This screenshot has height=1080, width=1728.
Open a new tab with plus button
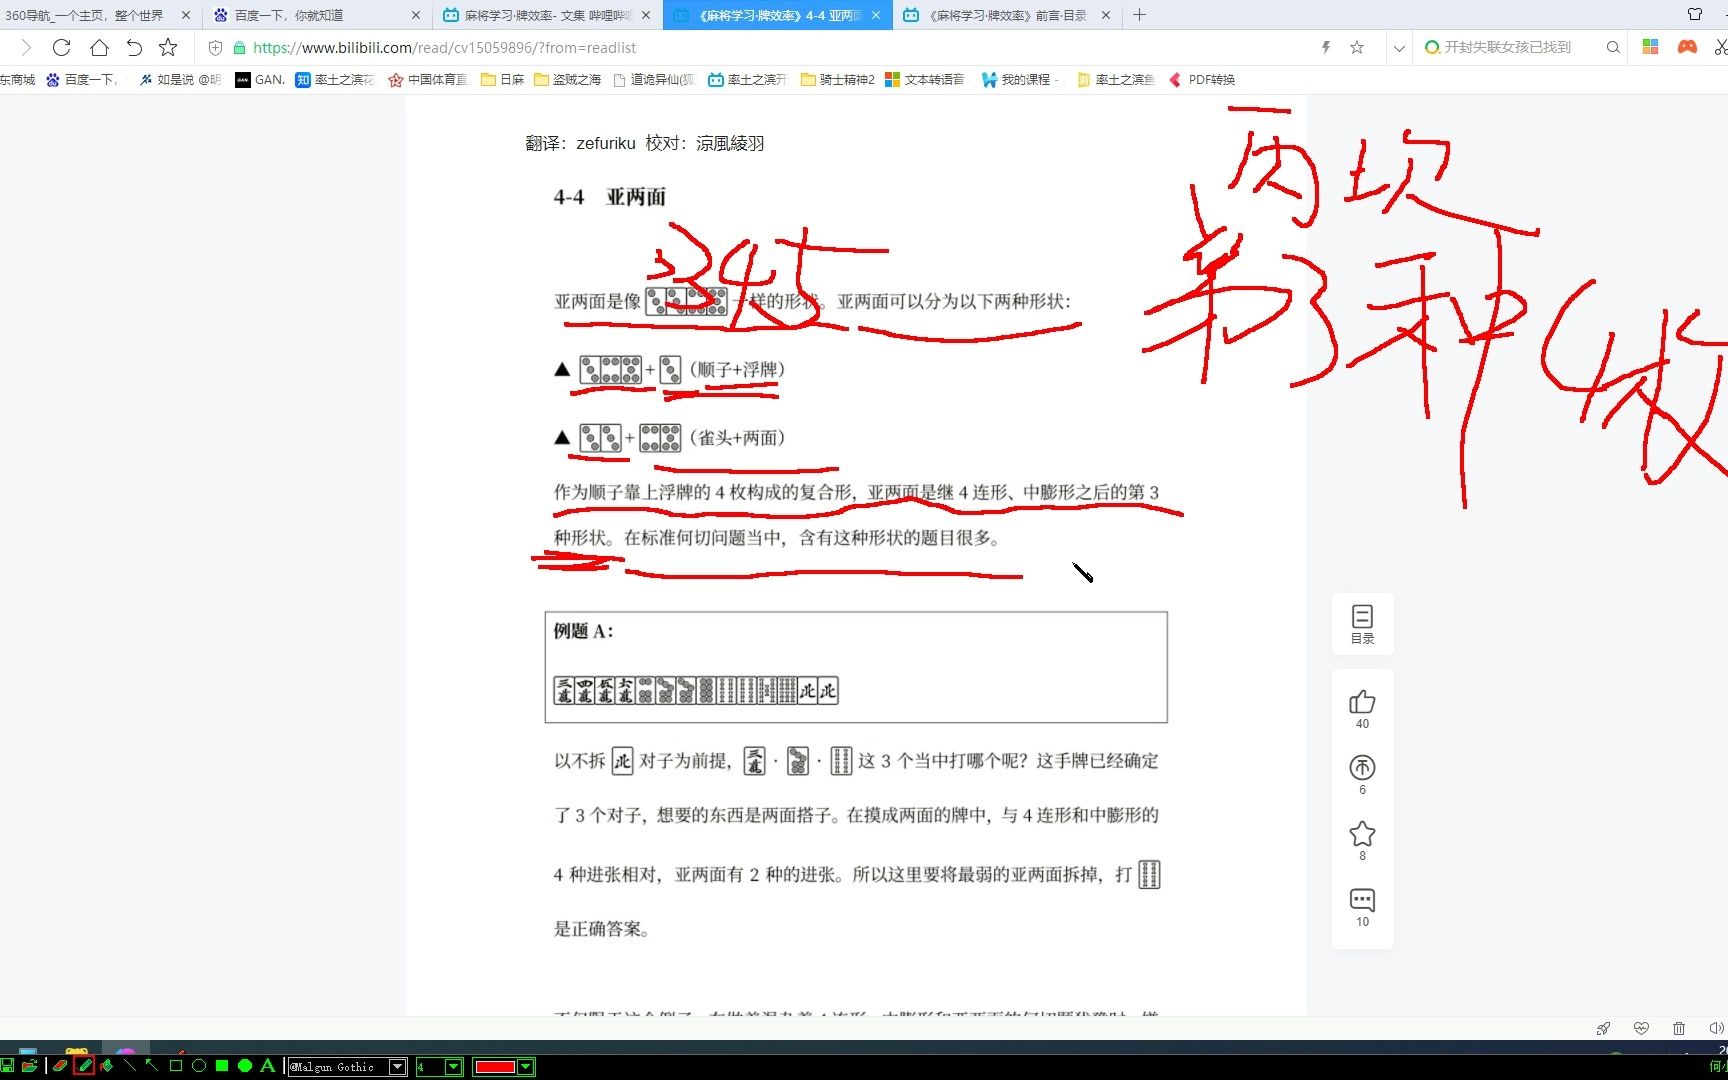[x=1139, y=15]
